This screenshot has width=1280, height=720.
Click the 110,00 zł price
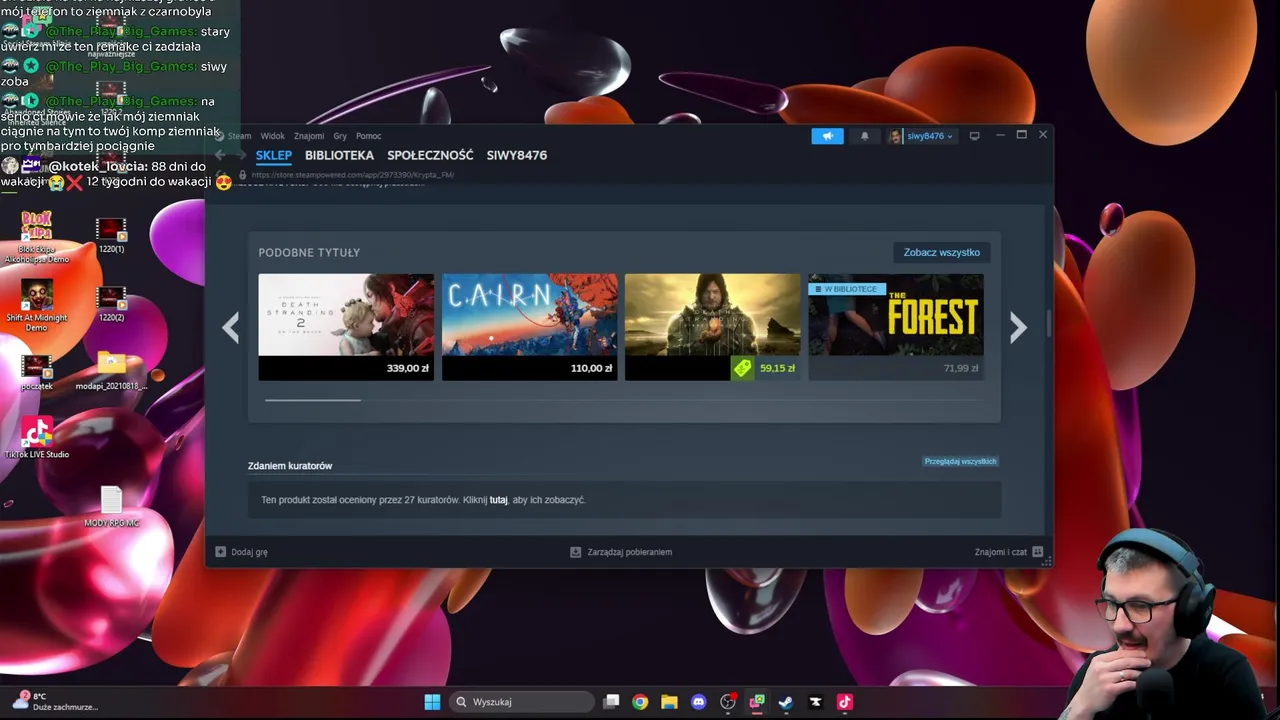point(591,368)
